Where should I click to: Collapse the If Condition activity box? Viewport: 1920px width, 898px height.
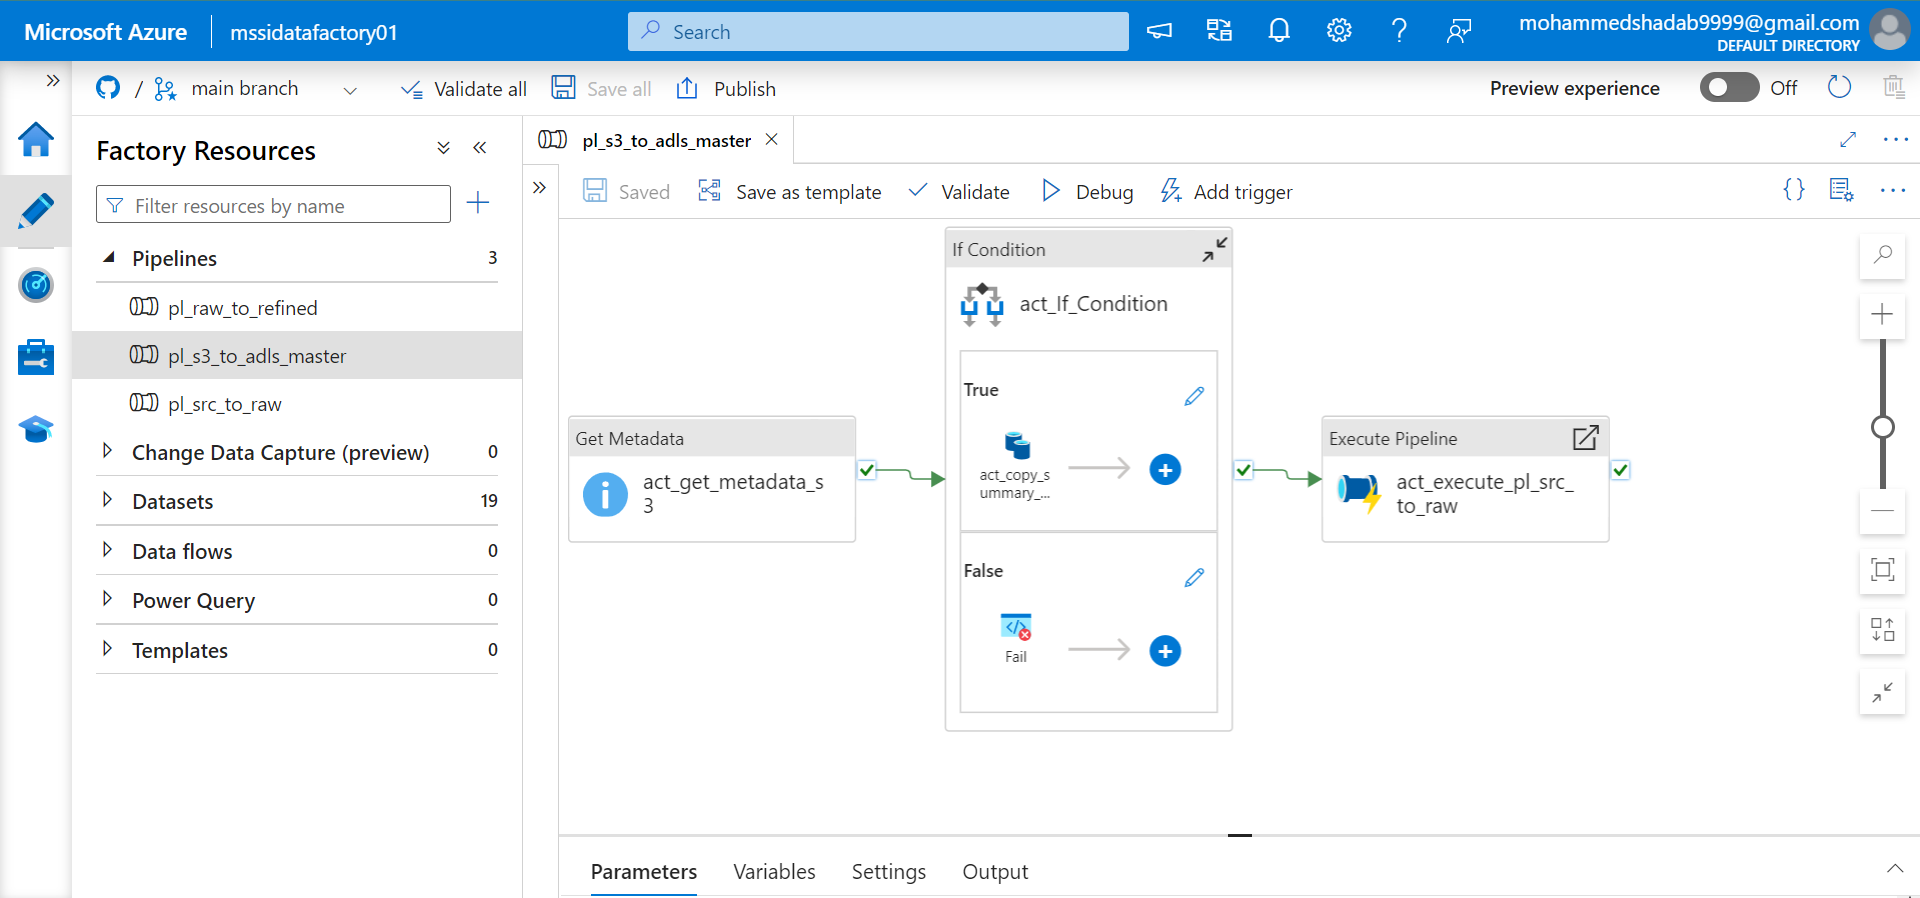pos(1214,250)
